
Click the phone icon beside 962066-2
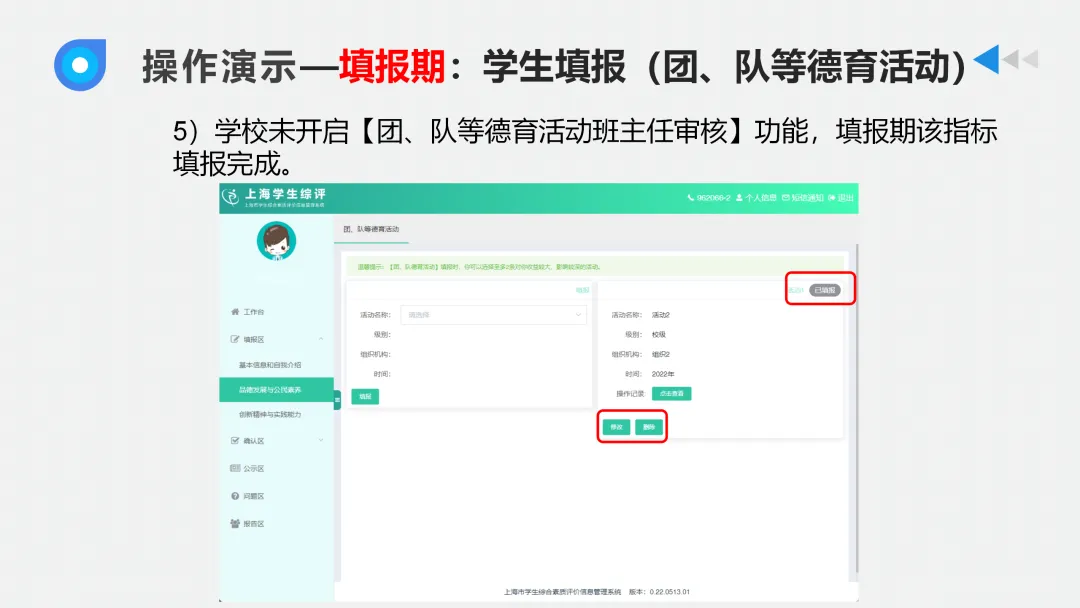click(x=693, y=197)
